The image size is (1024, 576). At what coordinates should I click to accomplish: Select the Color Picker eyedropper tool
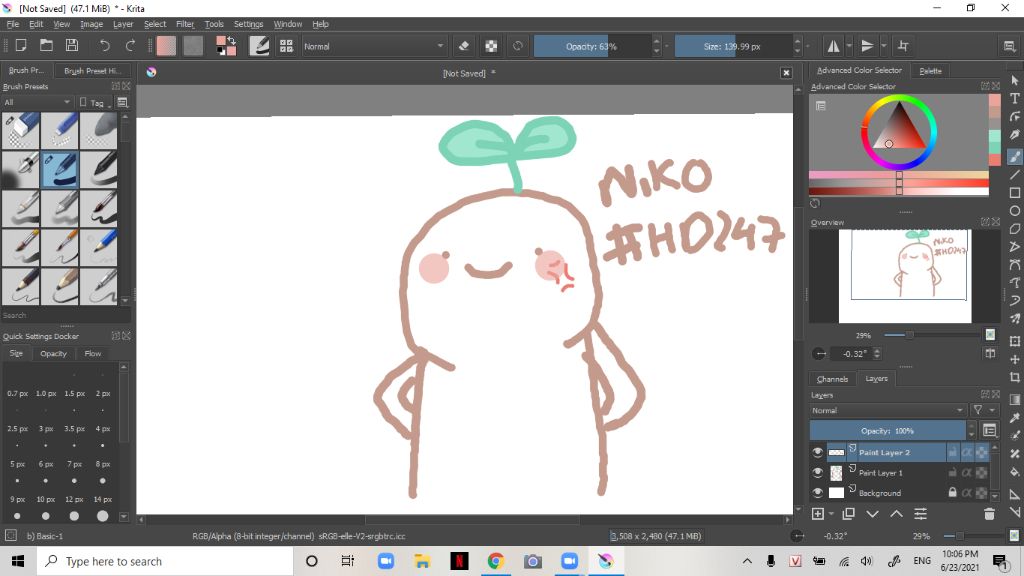1015,418
